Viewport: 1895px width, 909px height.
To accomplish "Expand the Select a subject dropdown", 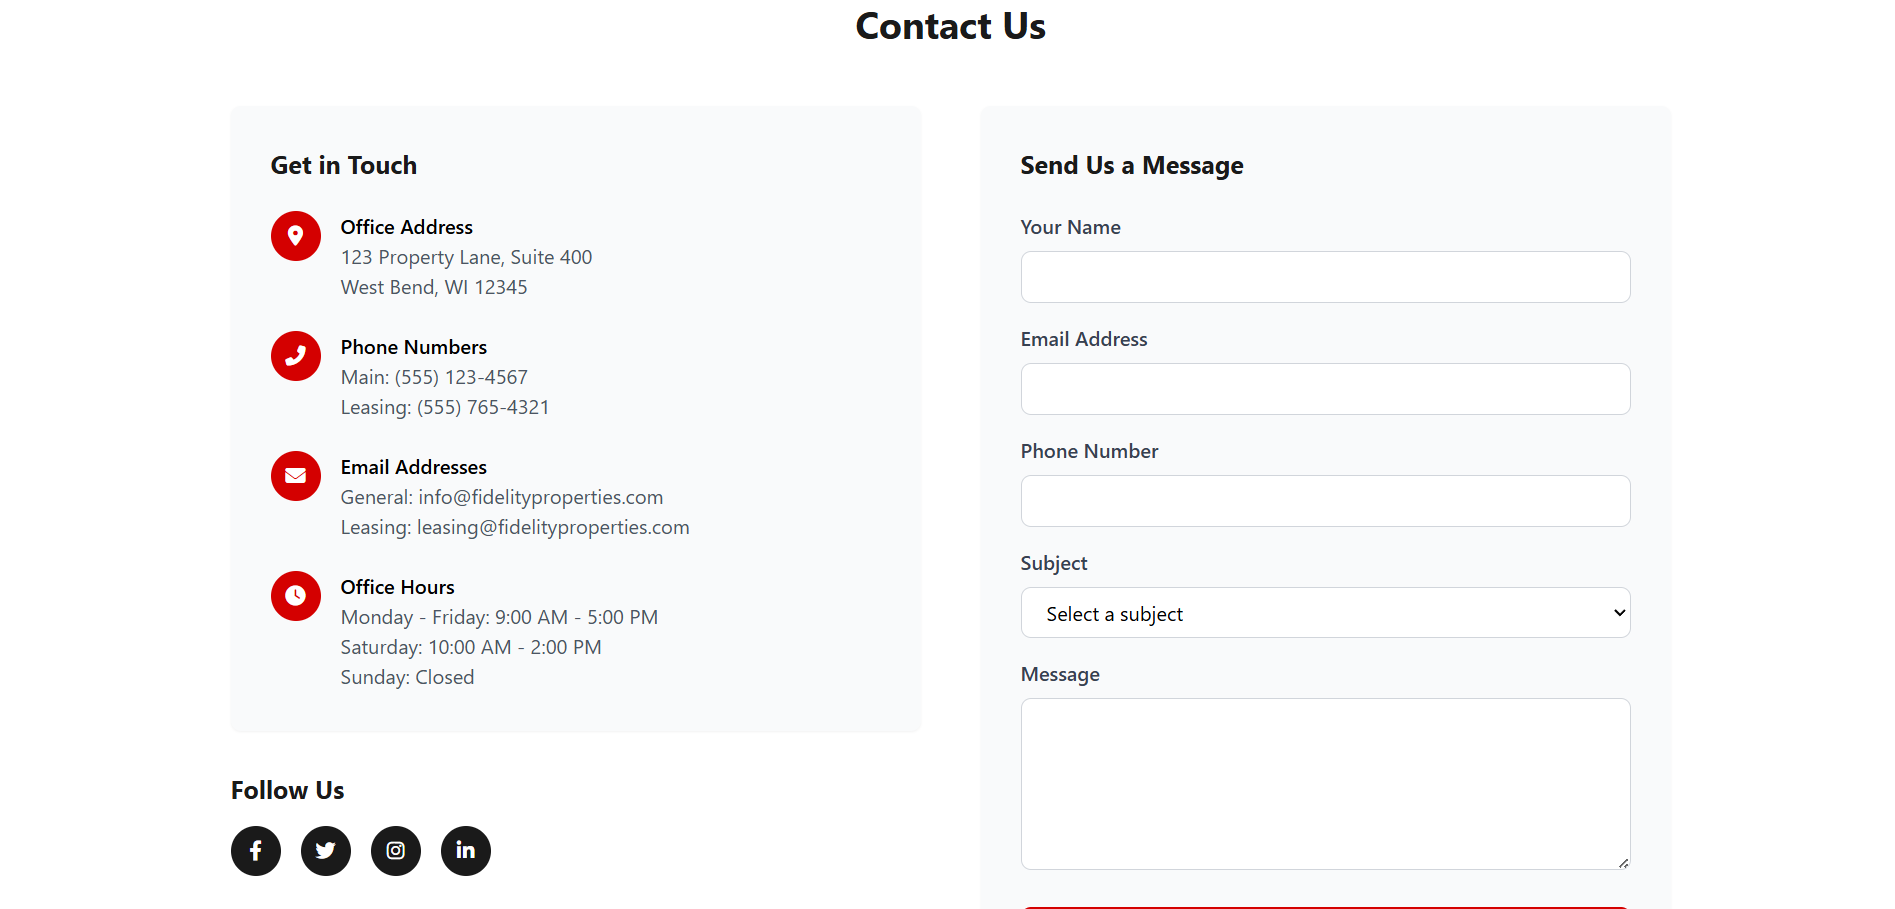I will click(1325, 613).
